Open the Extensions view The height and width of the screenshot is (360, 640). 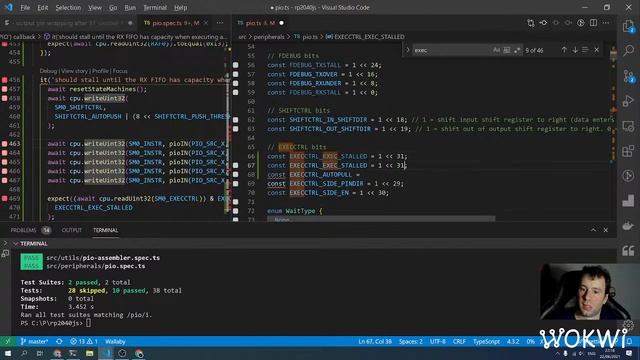click(629, 151)
